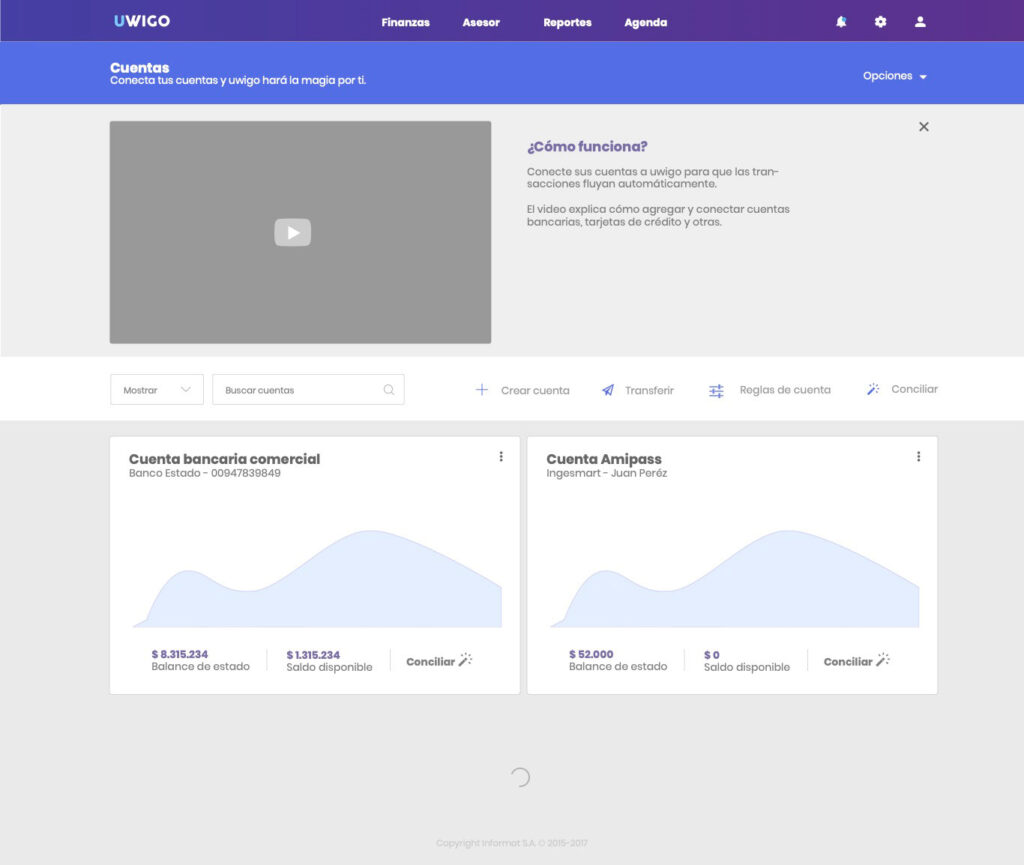Click the Cuentas page title
This screenshot has height=865, width=1024.
(140, 68)
